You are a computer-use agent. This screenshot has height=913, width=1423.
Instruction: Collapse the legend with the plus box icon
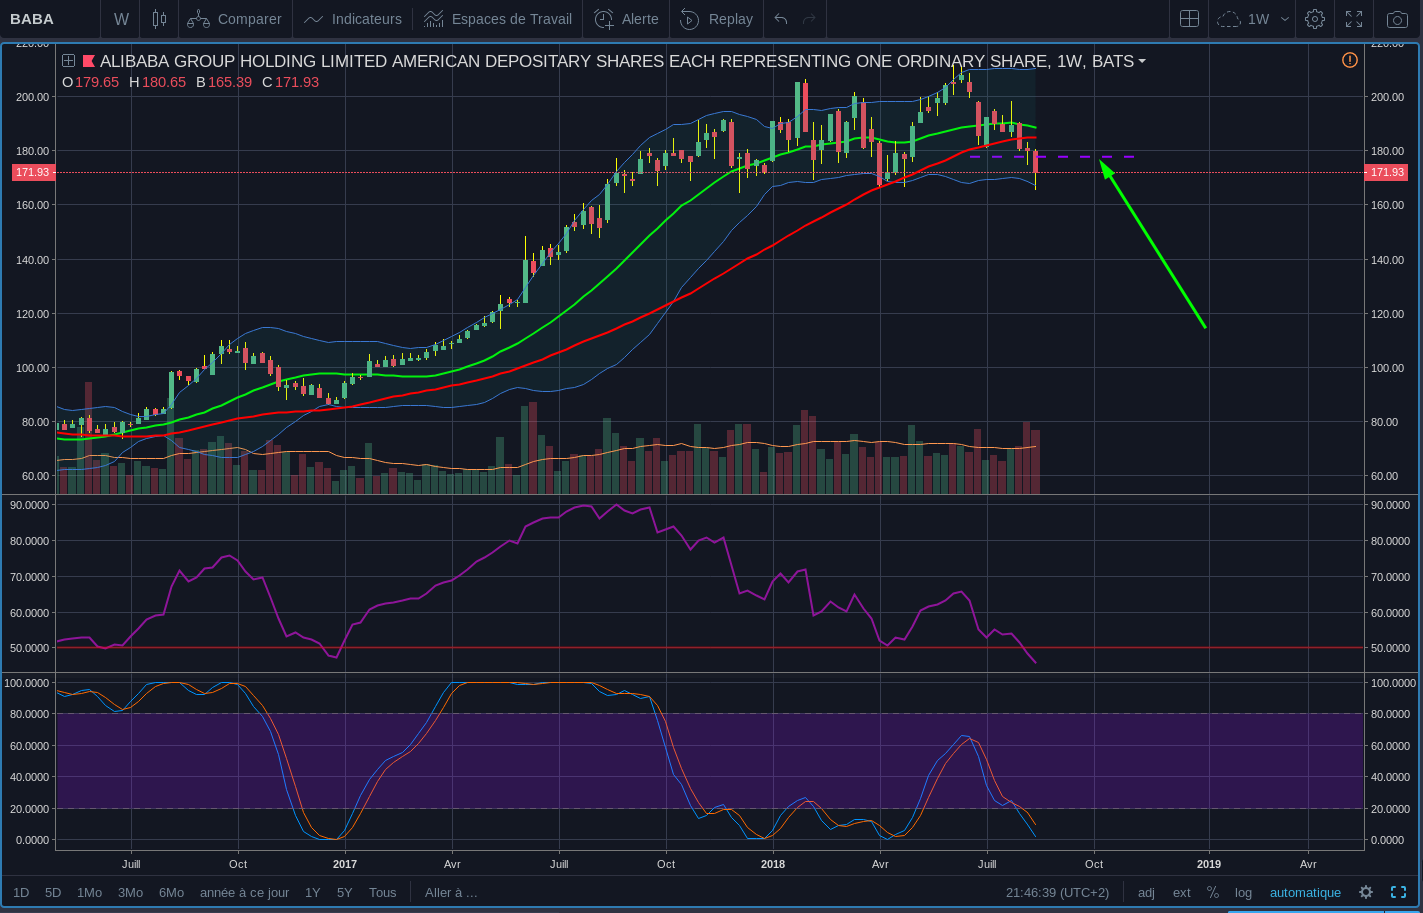tap(69, 61)
